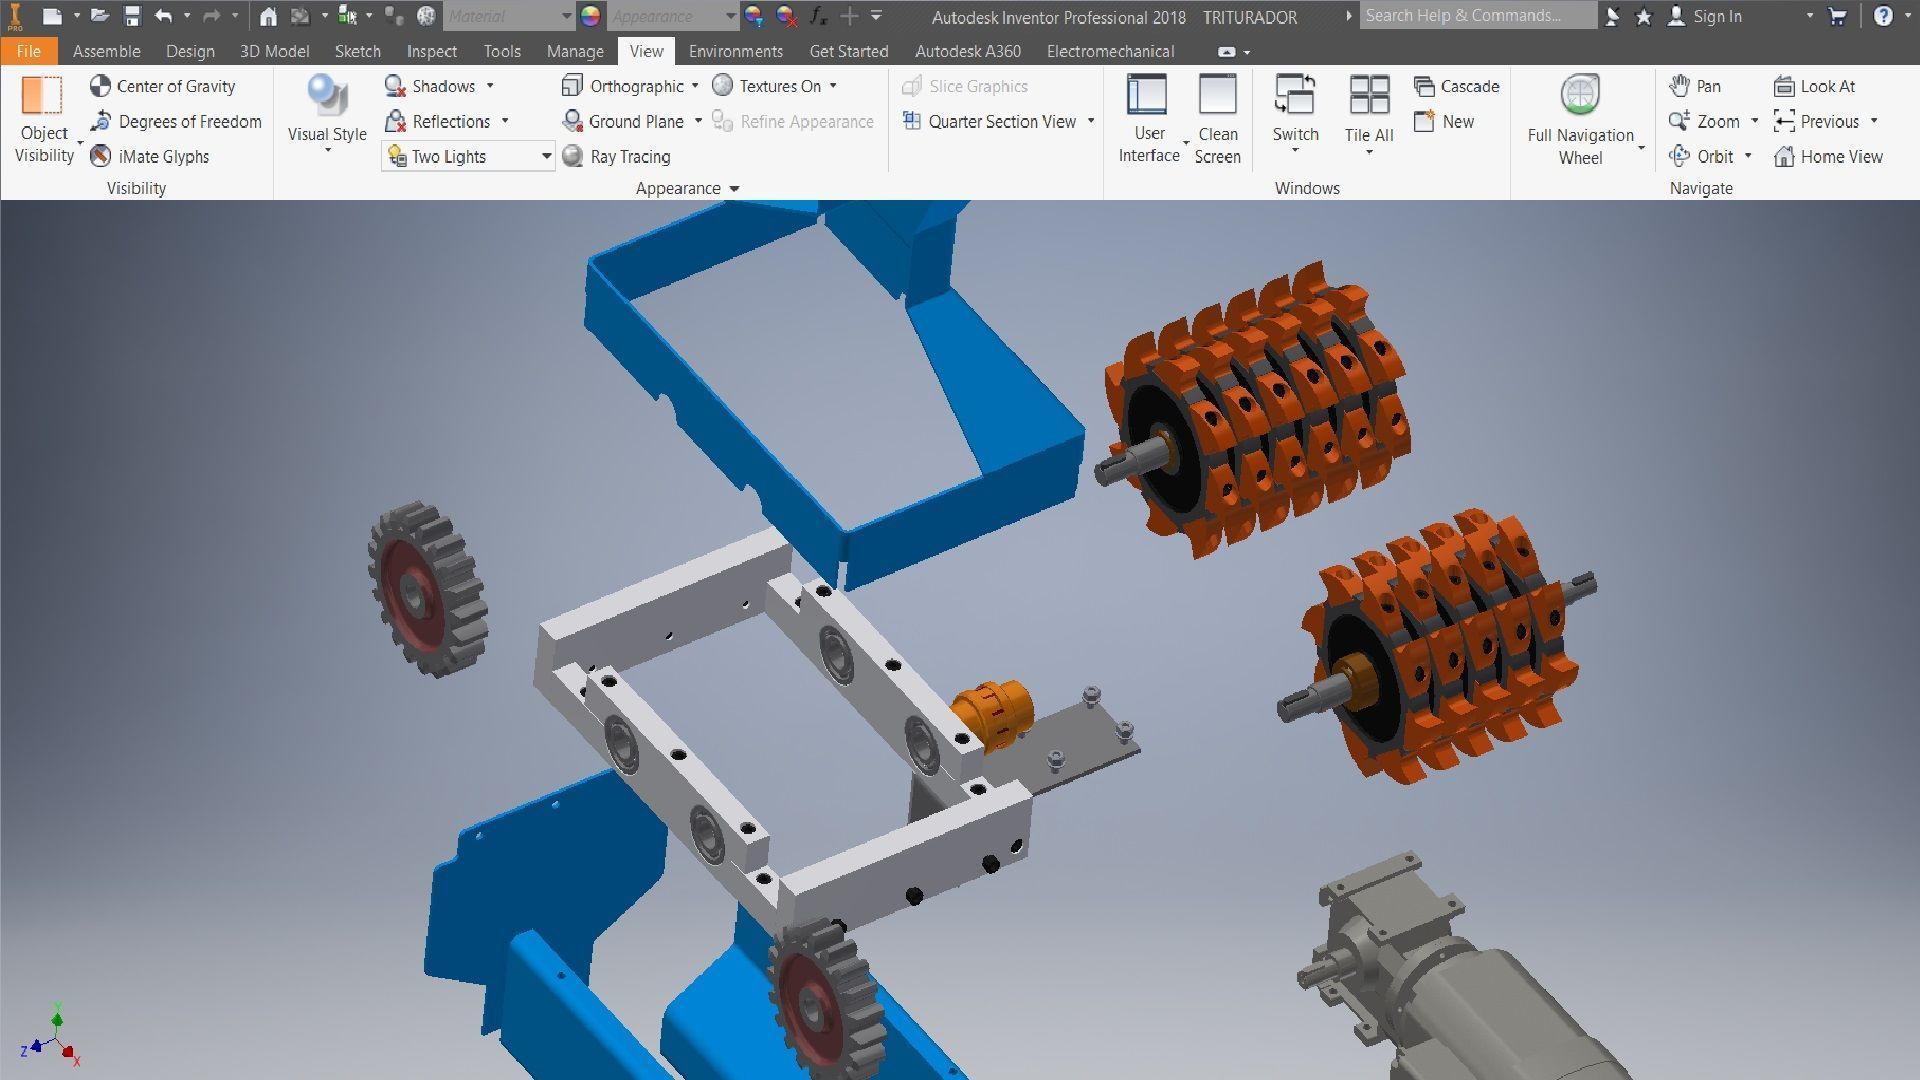The image size is (1920, 1080).
Task: Save the document with the disk icon
Action: pos(132,16)
